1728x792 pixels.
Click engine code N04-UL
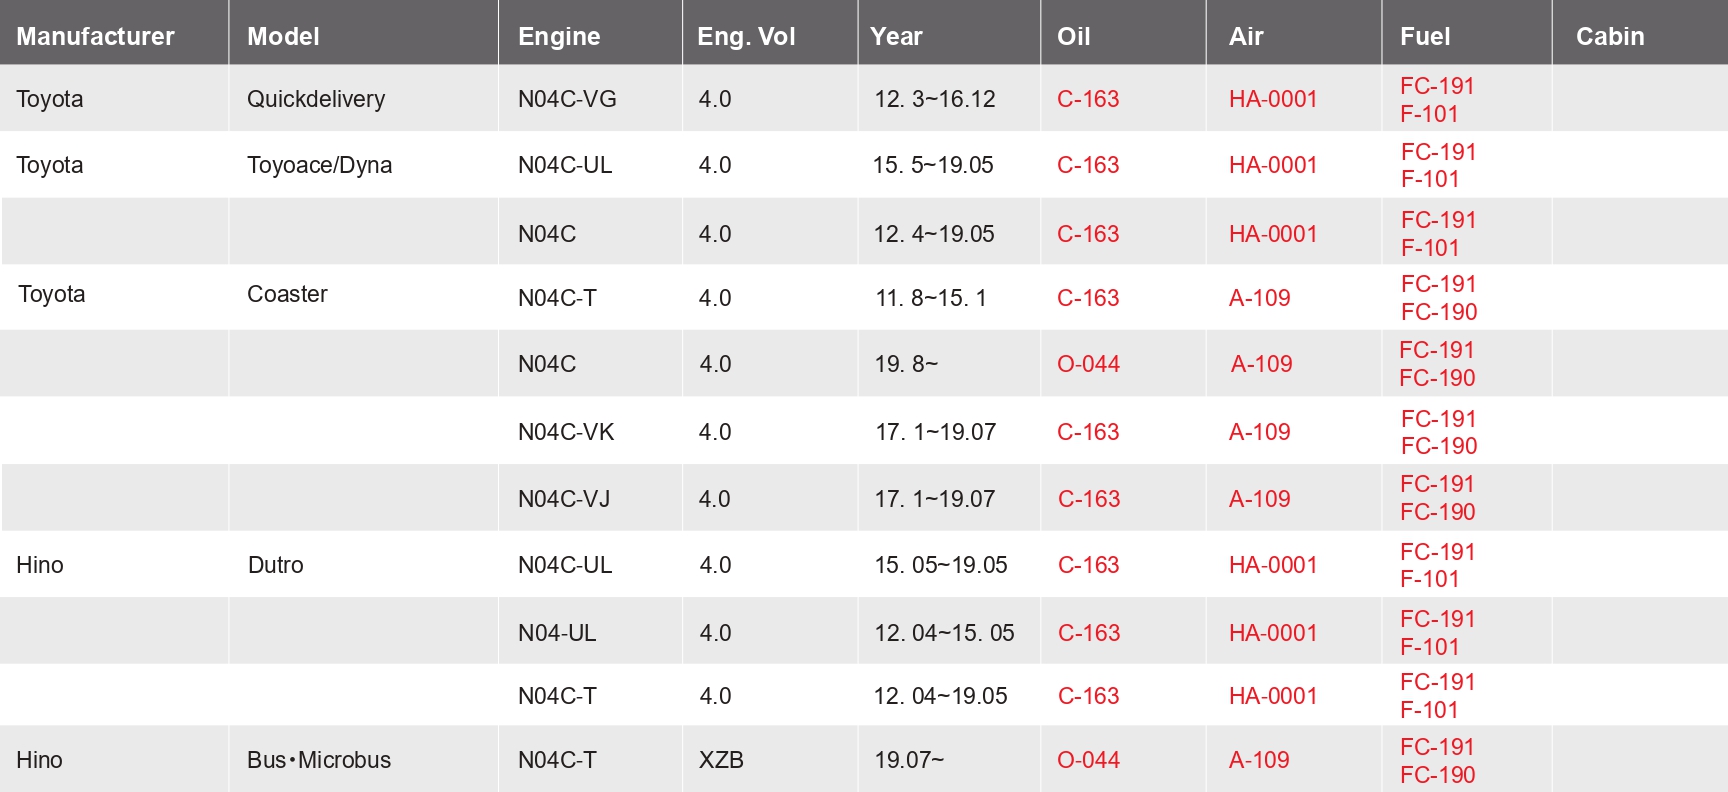click(x=557, y=633)
